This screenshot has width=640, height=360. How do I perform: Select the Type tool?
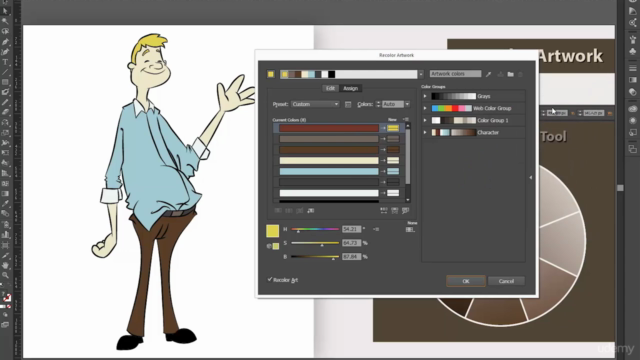click(5, 62)
